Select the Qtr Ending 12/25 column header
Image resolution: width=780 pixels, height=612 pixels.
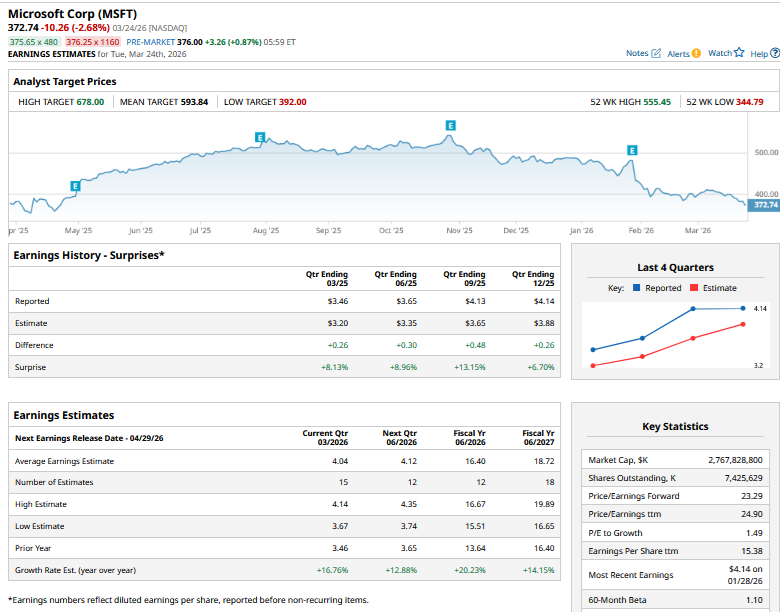[x=533, y=278]
